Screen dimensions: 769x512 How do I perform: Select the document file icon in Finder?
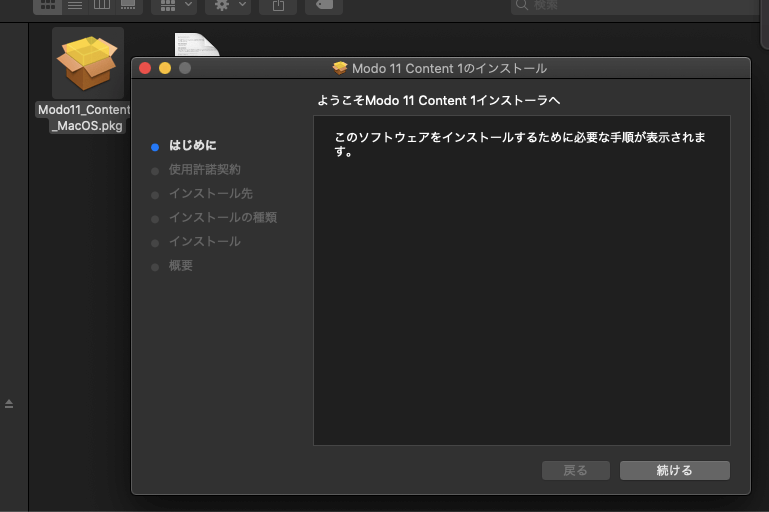(197, 44)
